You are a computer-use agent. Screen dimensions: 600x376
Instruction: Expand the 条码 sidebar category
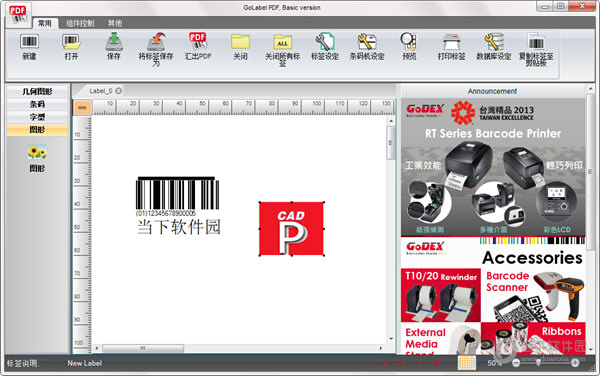pos(37,104)
